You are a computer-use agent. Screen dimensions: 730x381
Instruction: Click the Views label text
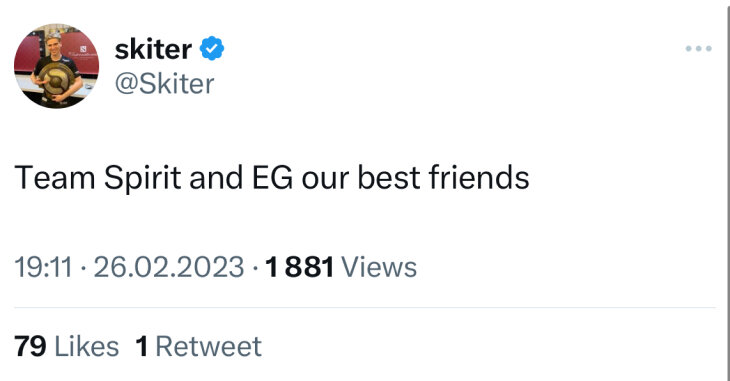379,267
